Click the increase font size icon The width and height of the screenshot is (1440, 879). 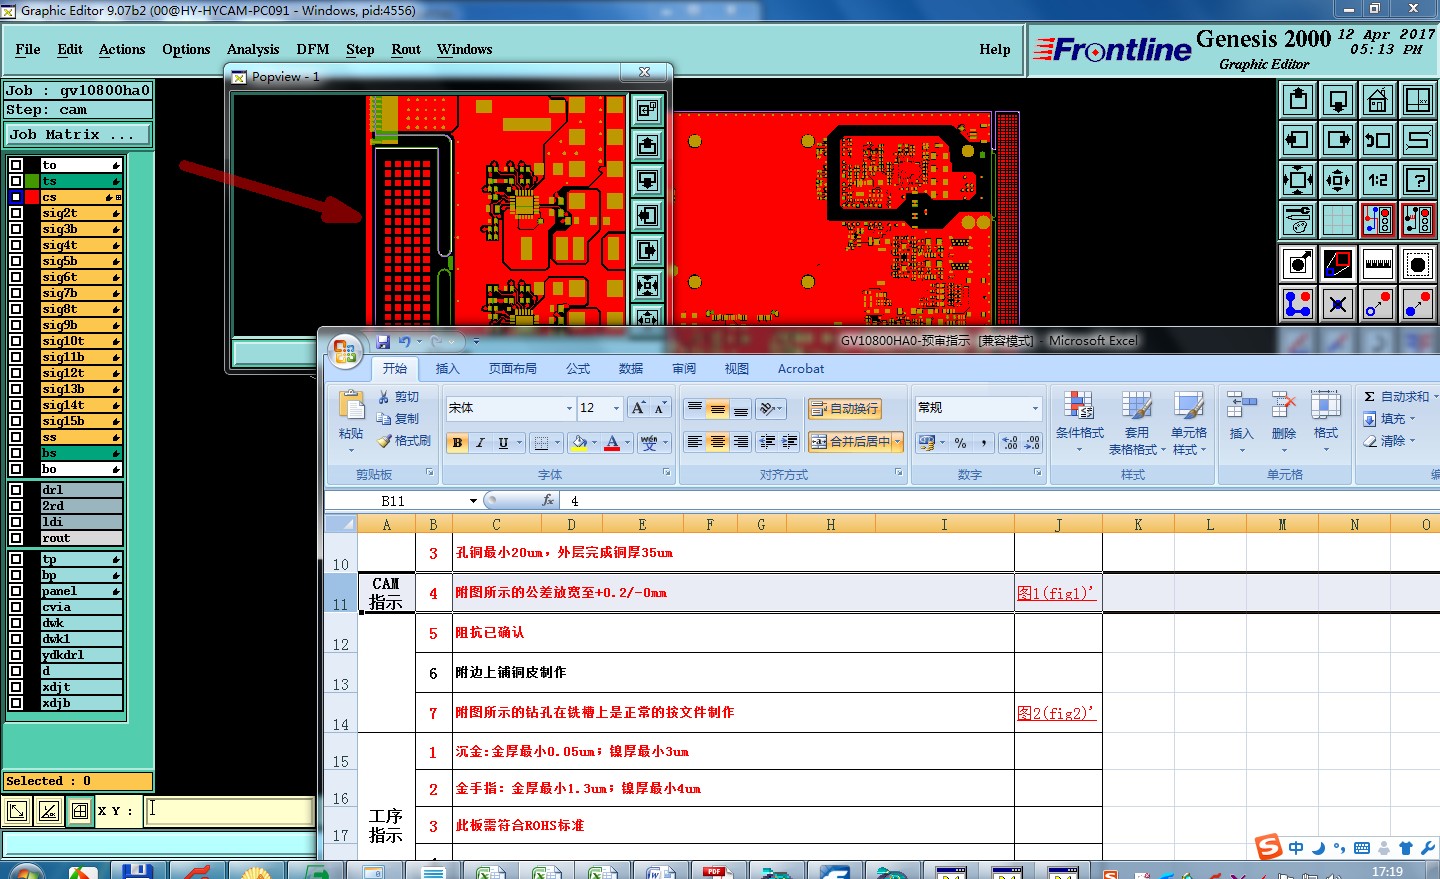coord(638,408)
